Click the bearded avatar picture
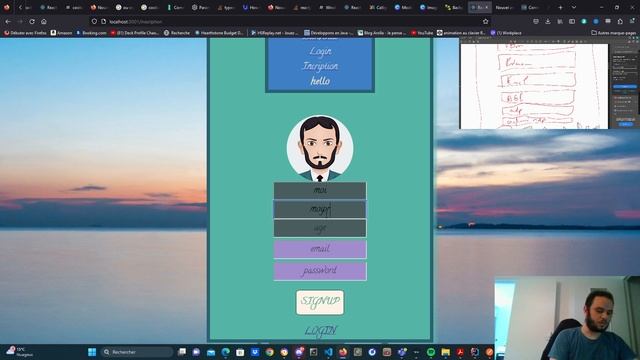Viewport: 640px width, 360px height. point(320,148)
